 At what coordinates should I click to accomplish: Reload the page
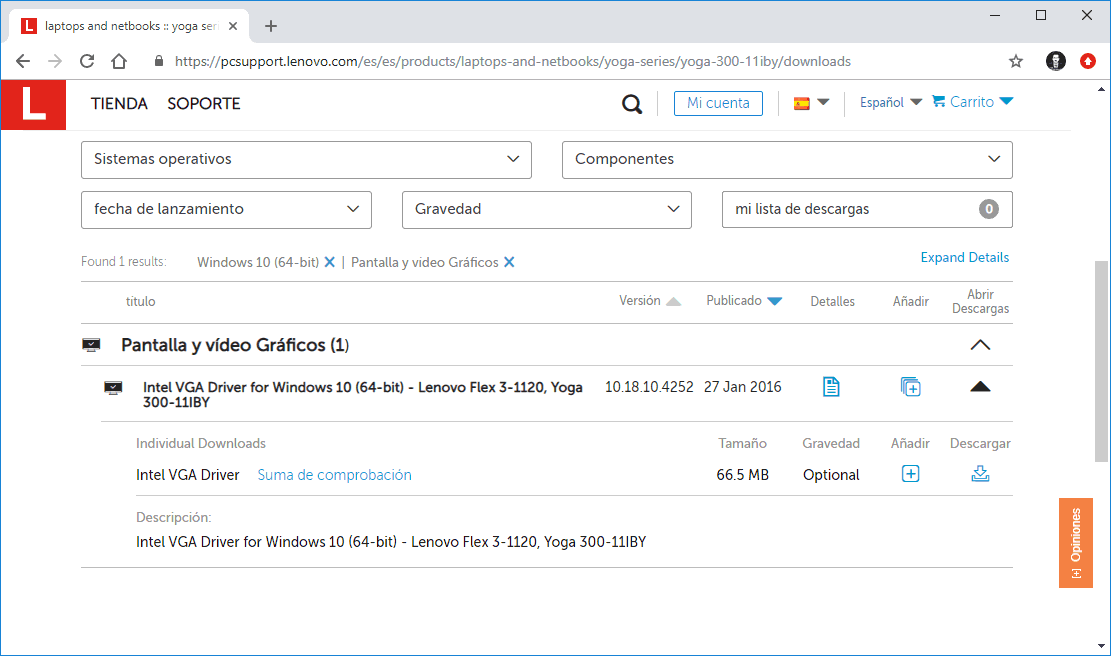86,62
